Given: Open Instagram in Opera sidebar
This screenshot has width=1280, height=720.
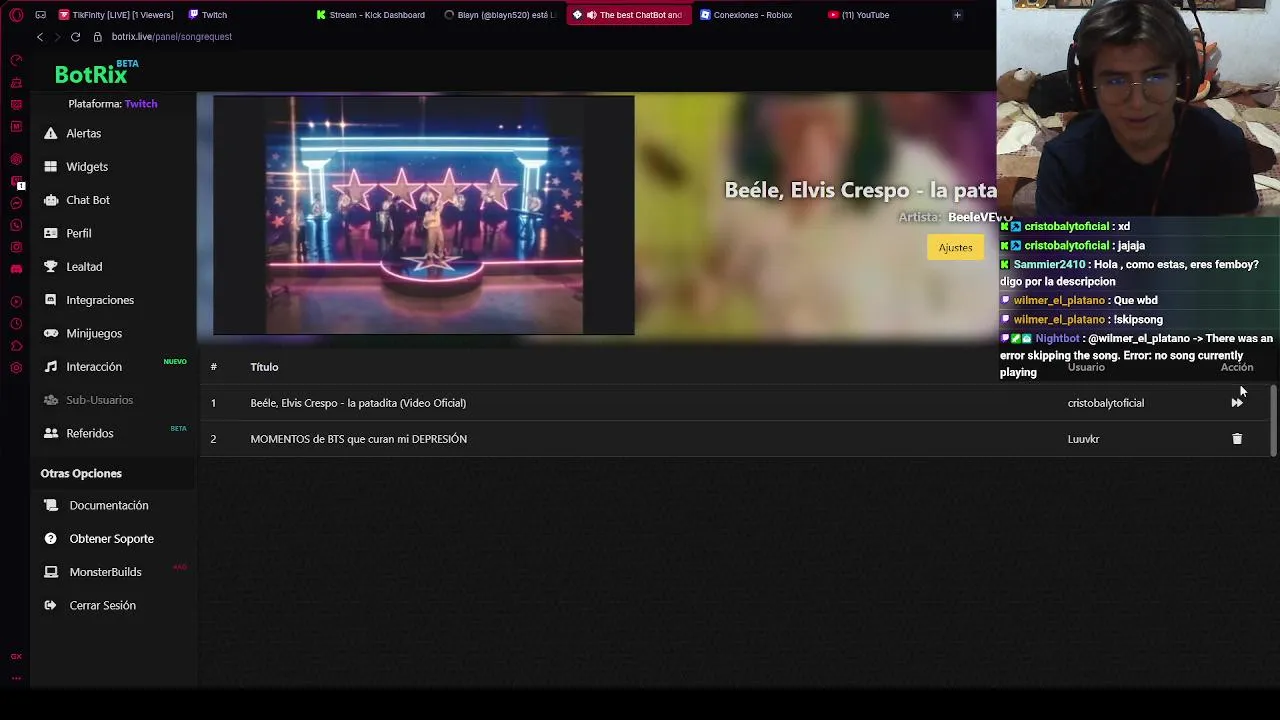Looking at the screenshot, I should click(16, 247).
